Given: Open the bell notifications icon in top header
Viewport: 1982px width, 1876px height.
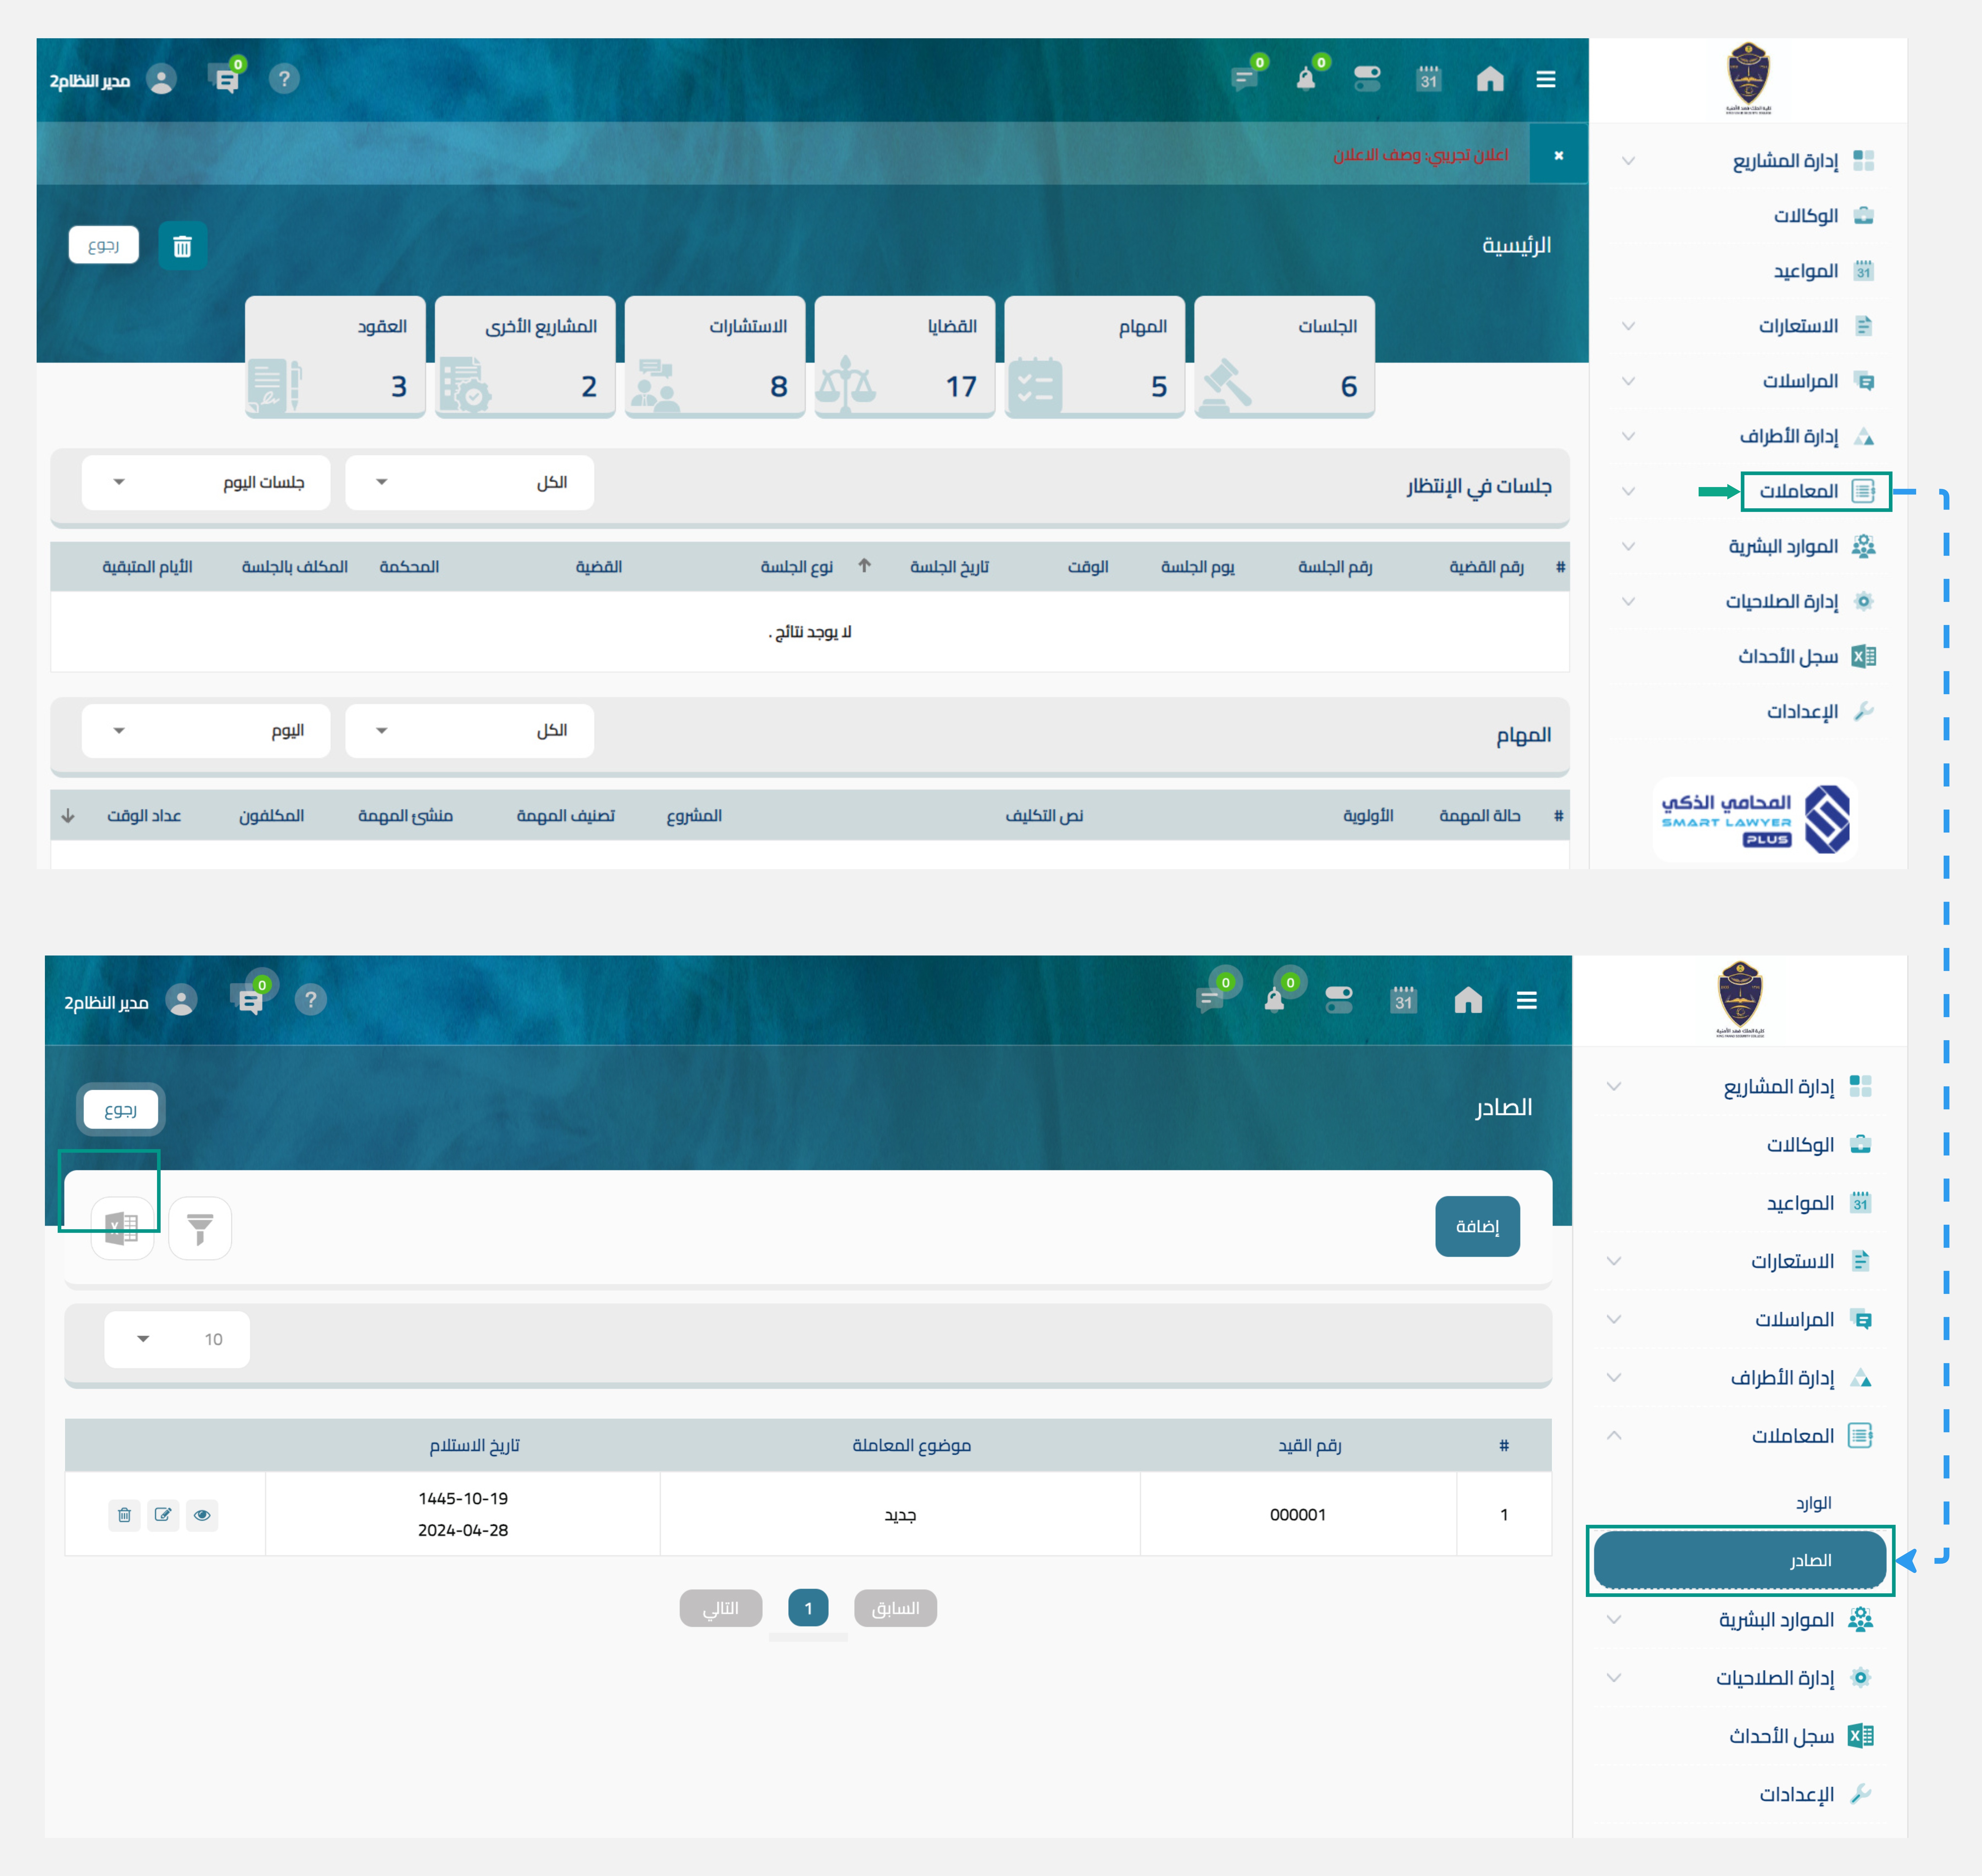Looking at the screenshot, I should pos(1306,79).
